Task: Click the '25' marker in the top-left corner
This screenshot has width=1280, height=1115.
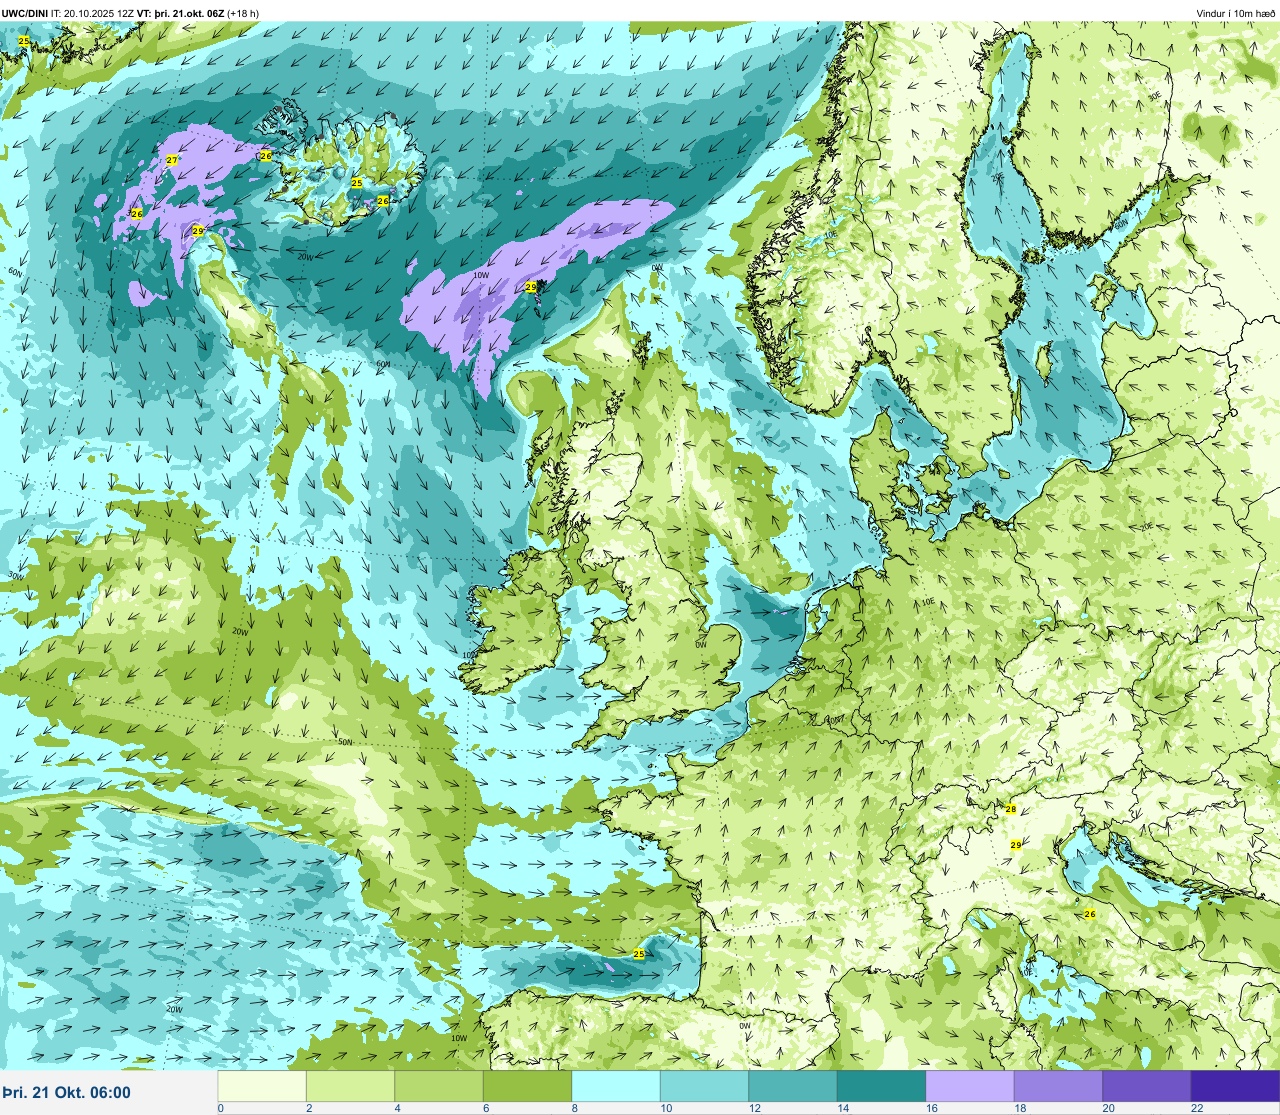Action: coord(24,40)
